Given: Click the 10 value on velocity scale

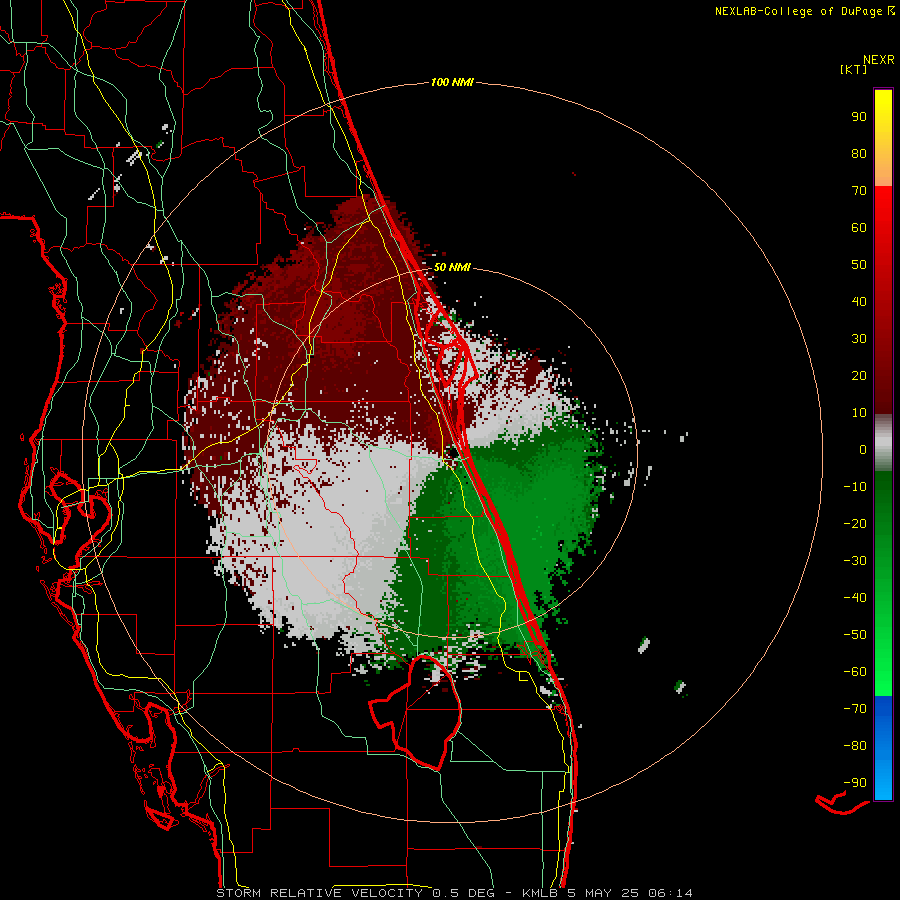Looking at the screenshot, I should (859, 413).
